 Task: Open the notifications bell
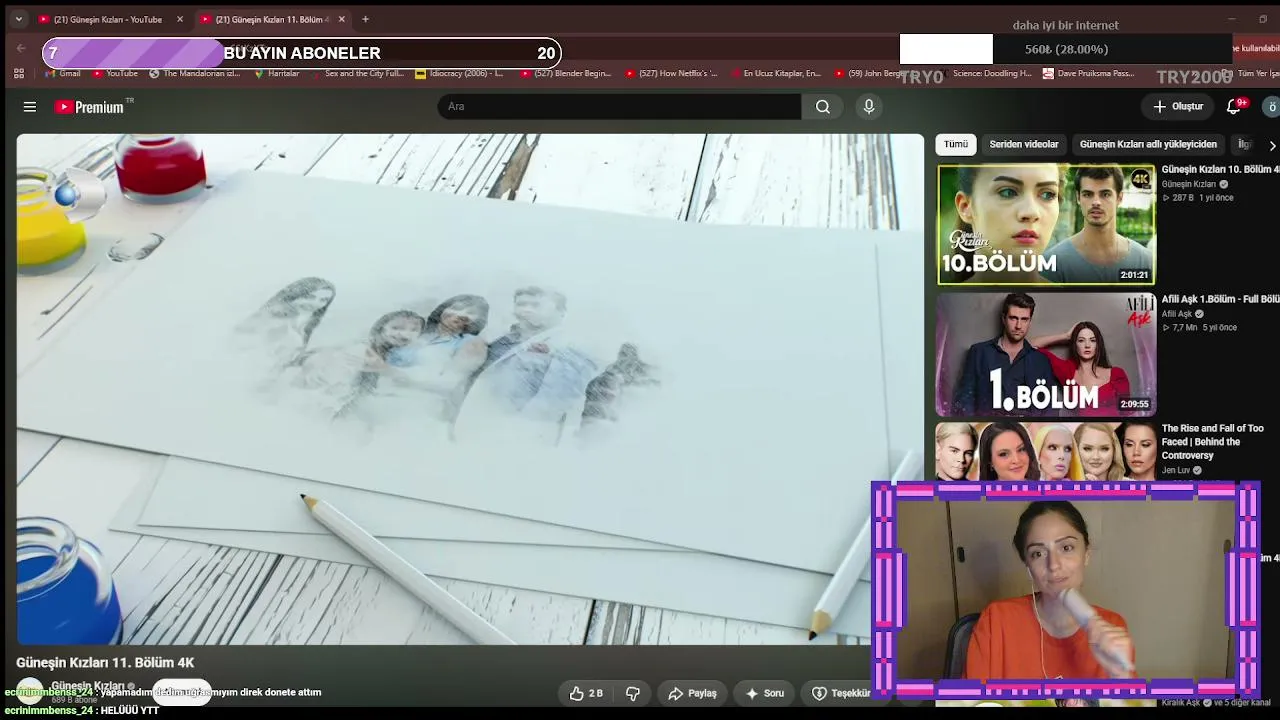click(x=1235, y=107)
